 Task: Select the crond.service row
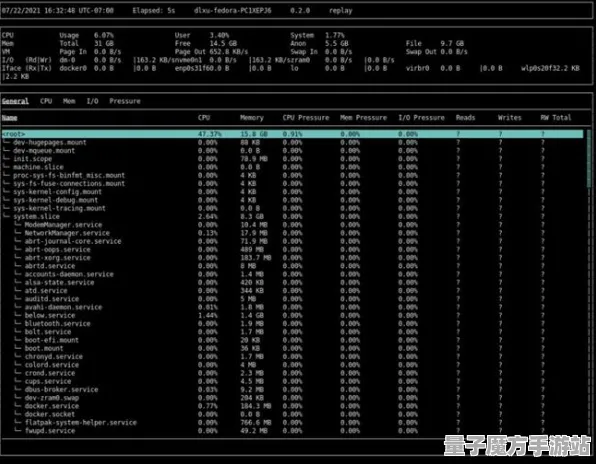click(292, 373)
